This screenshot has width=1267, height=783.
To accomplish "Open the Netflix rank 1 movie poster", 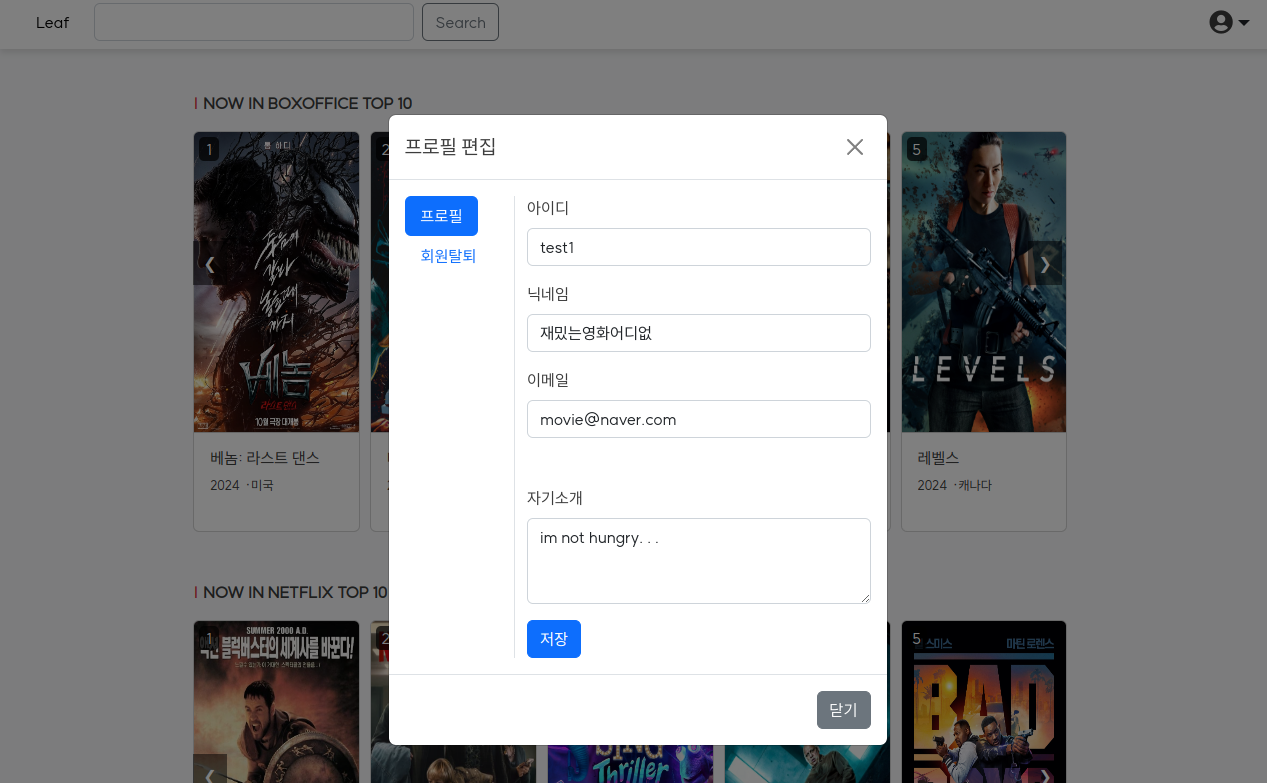I will 276,702.
